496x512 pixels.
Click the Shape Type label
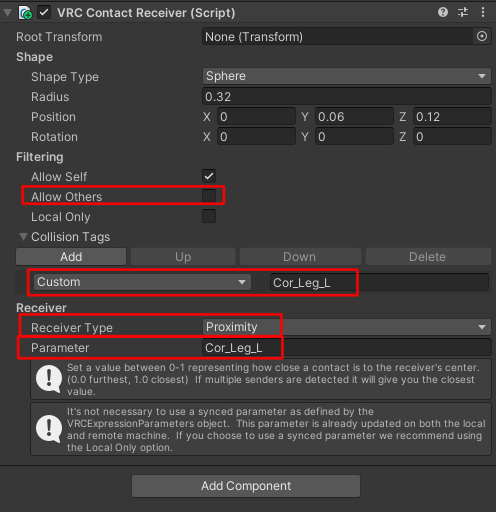click(65, 77)
